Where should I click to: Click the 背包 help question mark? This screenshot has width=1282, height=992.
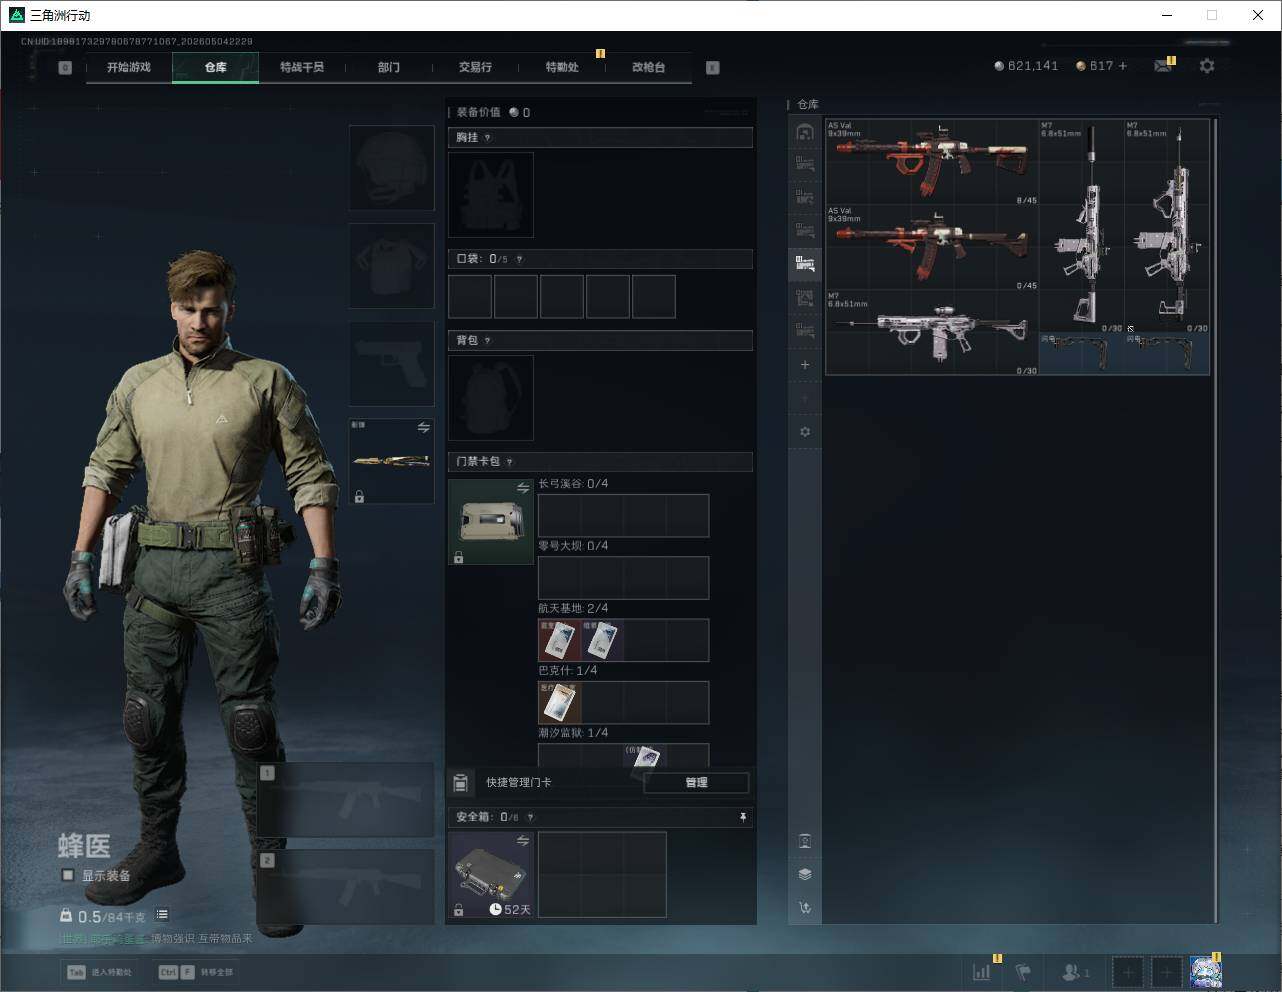pos(487,341)
